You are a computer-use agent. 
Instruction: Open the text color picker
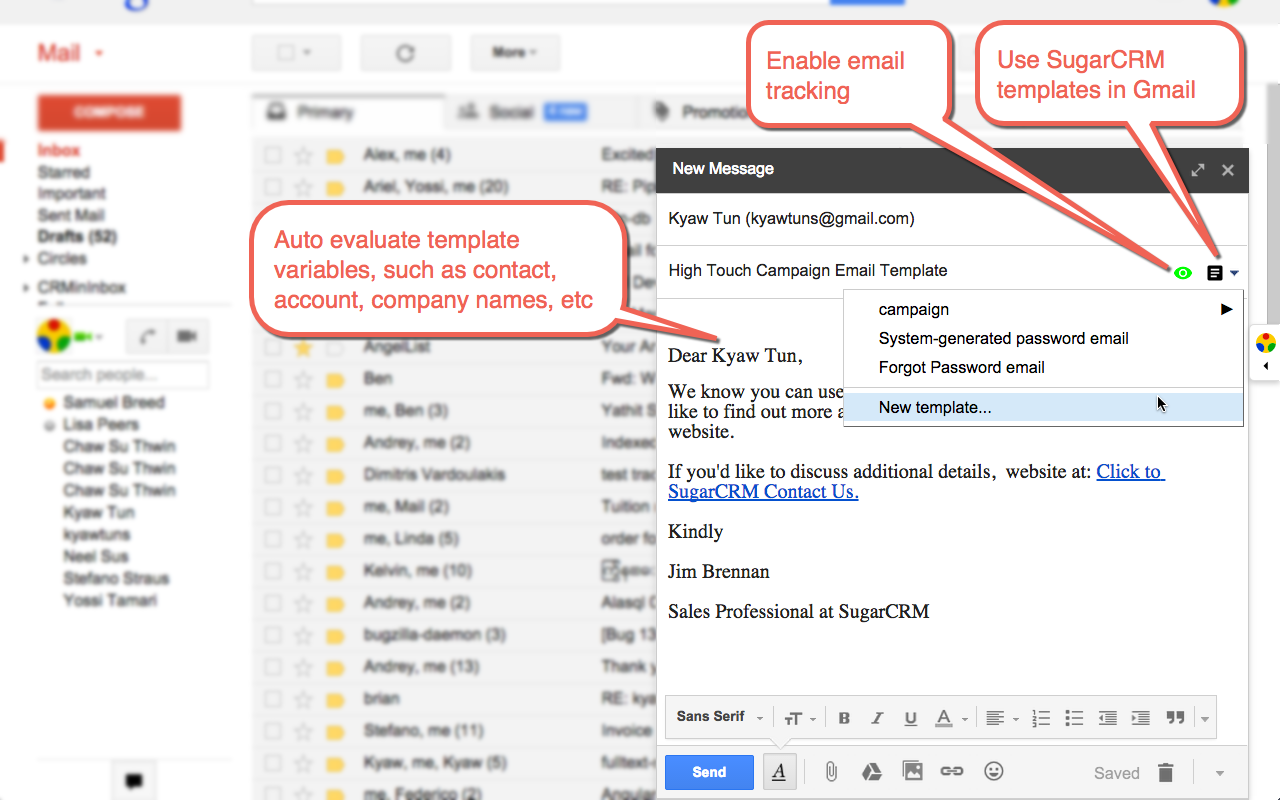pyautogui.click(x=950, y=718)
